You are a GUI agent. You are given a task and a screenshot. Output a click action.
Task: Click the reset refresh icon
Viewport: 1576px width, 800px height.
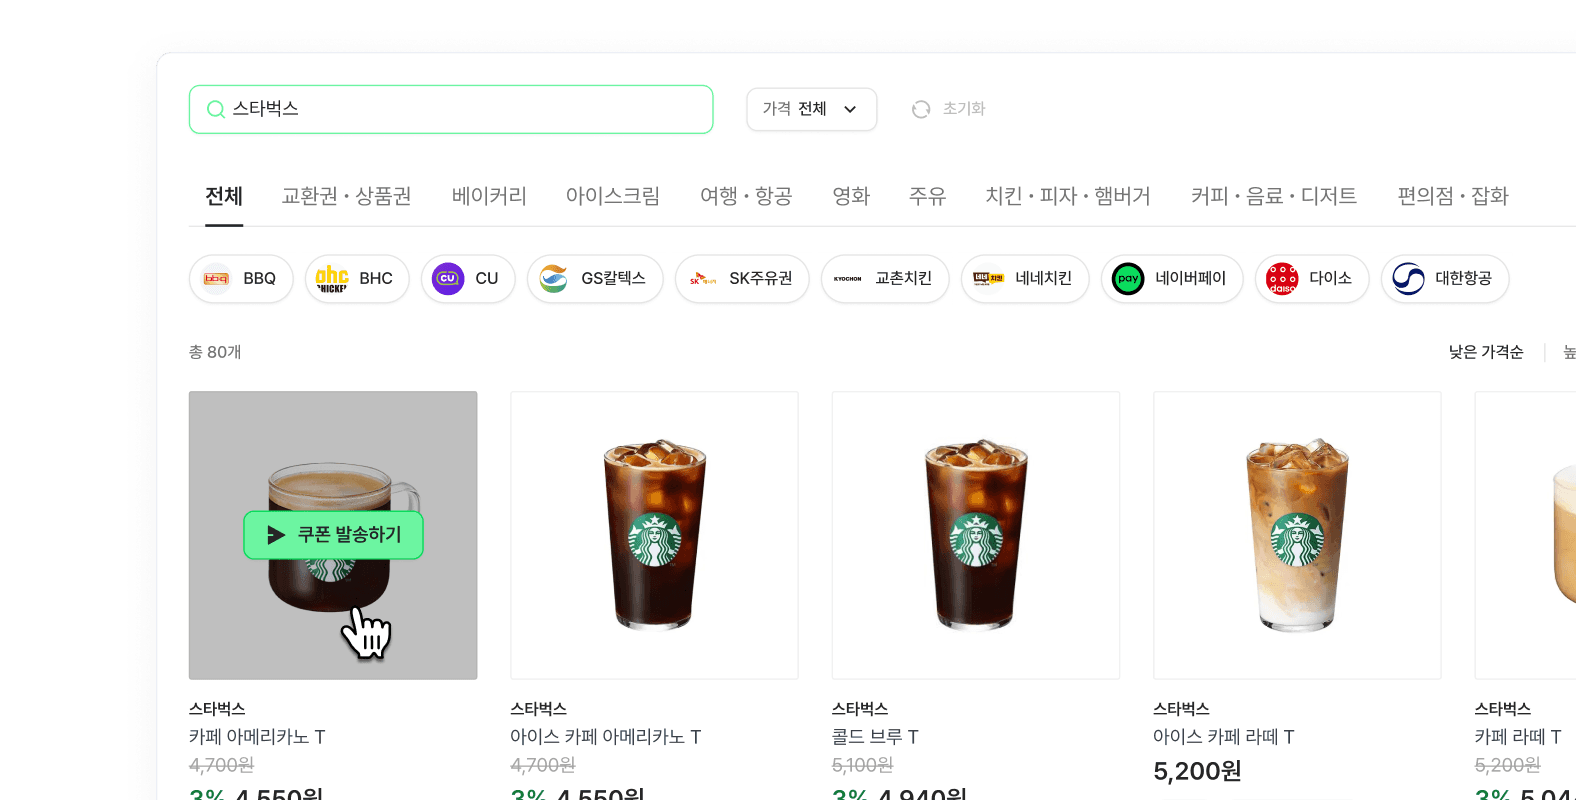pos(921,109)
